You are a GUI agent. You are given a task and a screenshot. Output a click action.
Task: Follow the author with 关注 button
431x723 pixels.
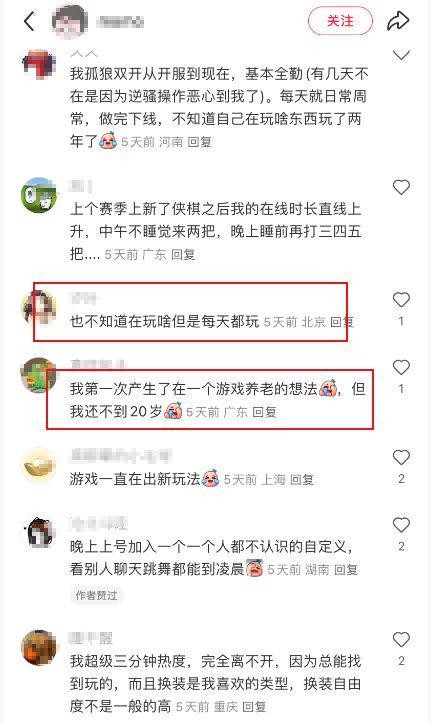(x=340, y=21)
